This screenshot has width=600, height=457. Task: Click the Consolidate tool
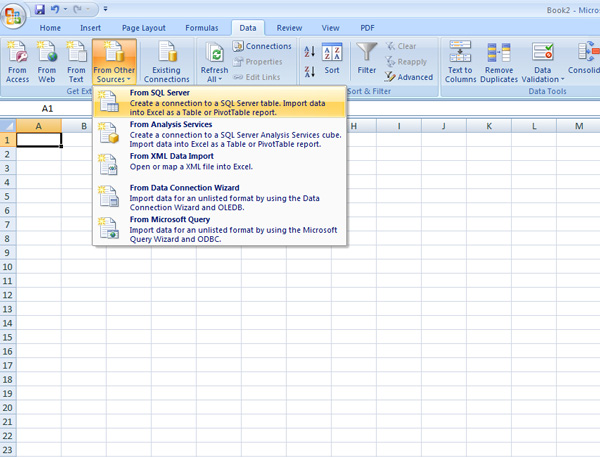tap(585, 59)
